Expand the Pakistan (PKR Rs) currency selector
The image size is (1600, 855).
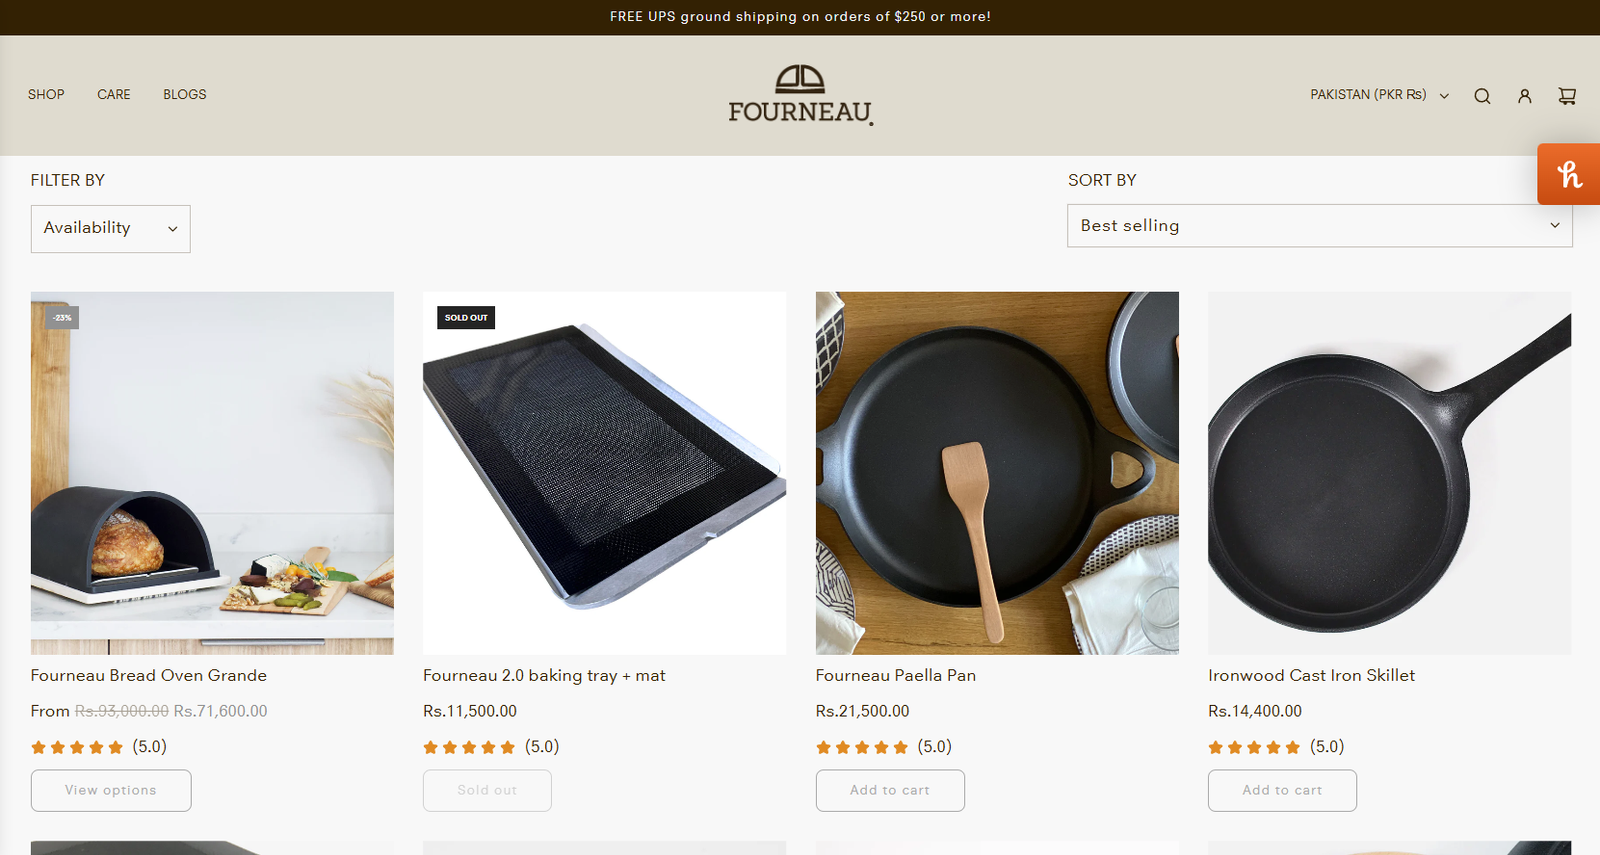[x=1379, y=95]
